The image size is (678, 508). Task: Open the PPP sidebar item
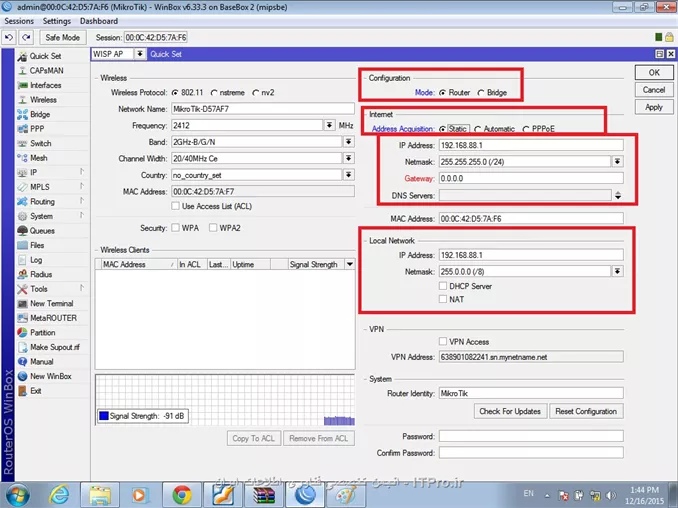pos(37,129)
